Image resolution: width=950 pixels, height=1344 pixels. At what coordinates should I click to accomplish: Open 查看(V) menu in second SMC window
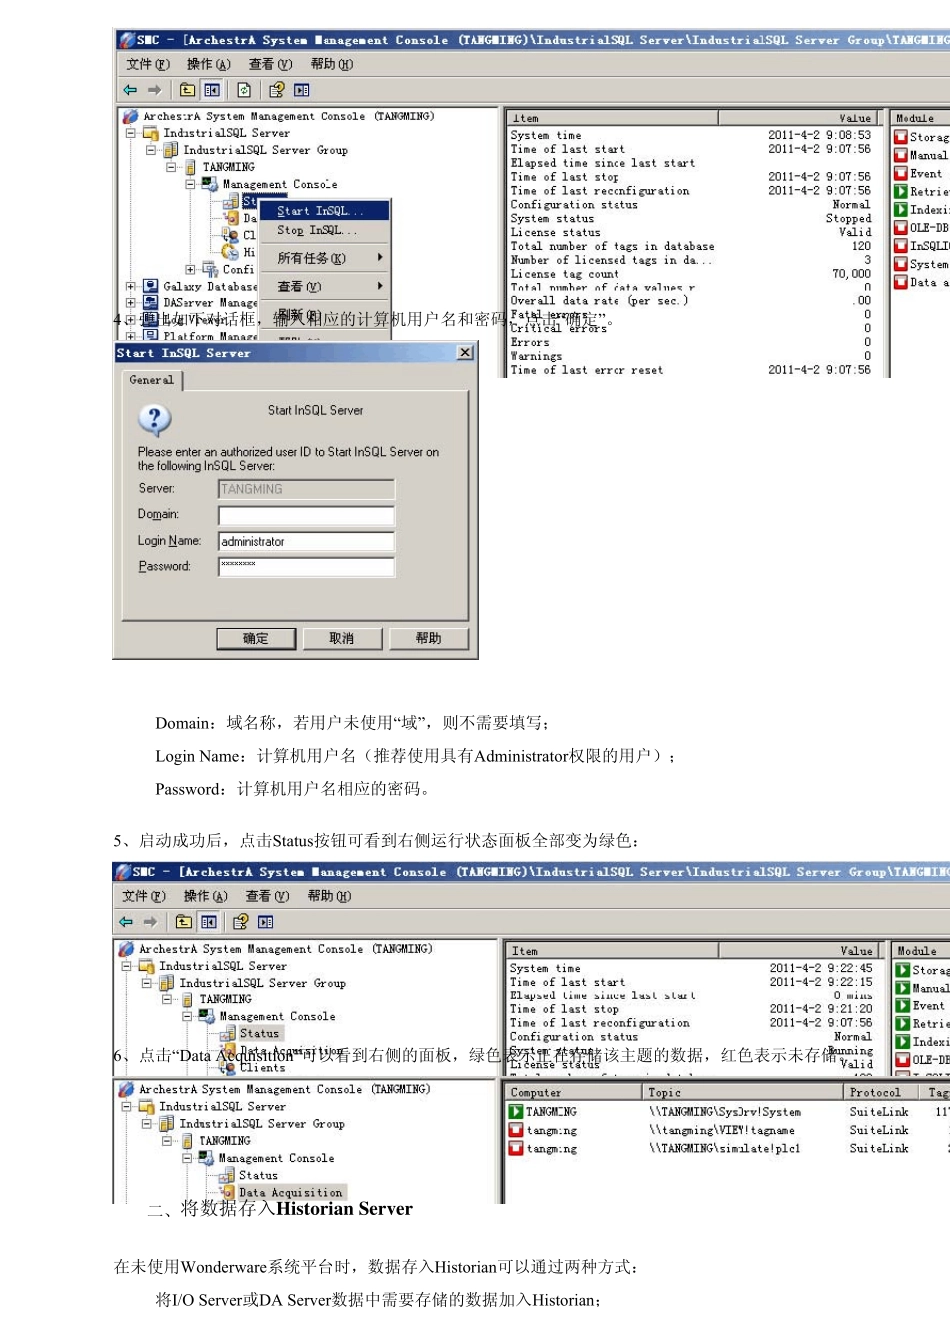coord(267,896)
